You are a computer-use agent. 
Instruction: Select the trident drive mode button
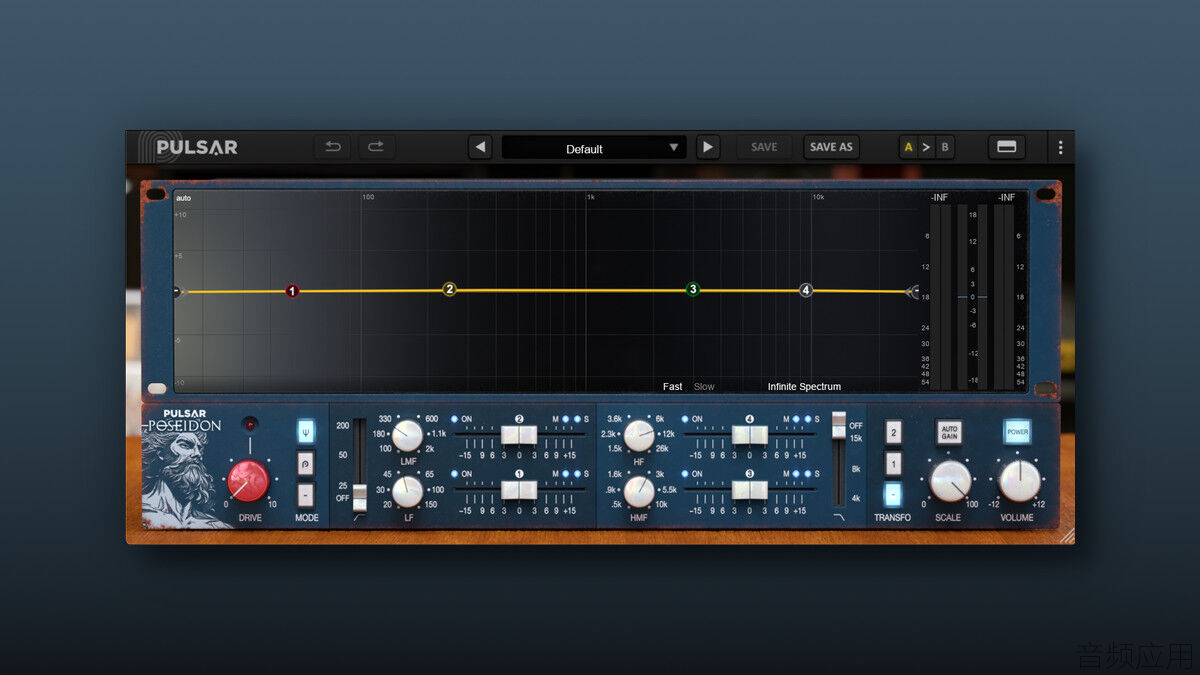(306, 431)
